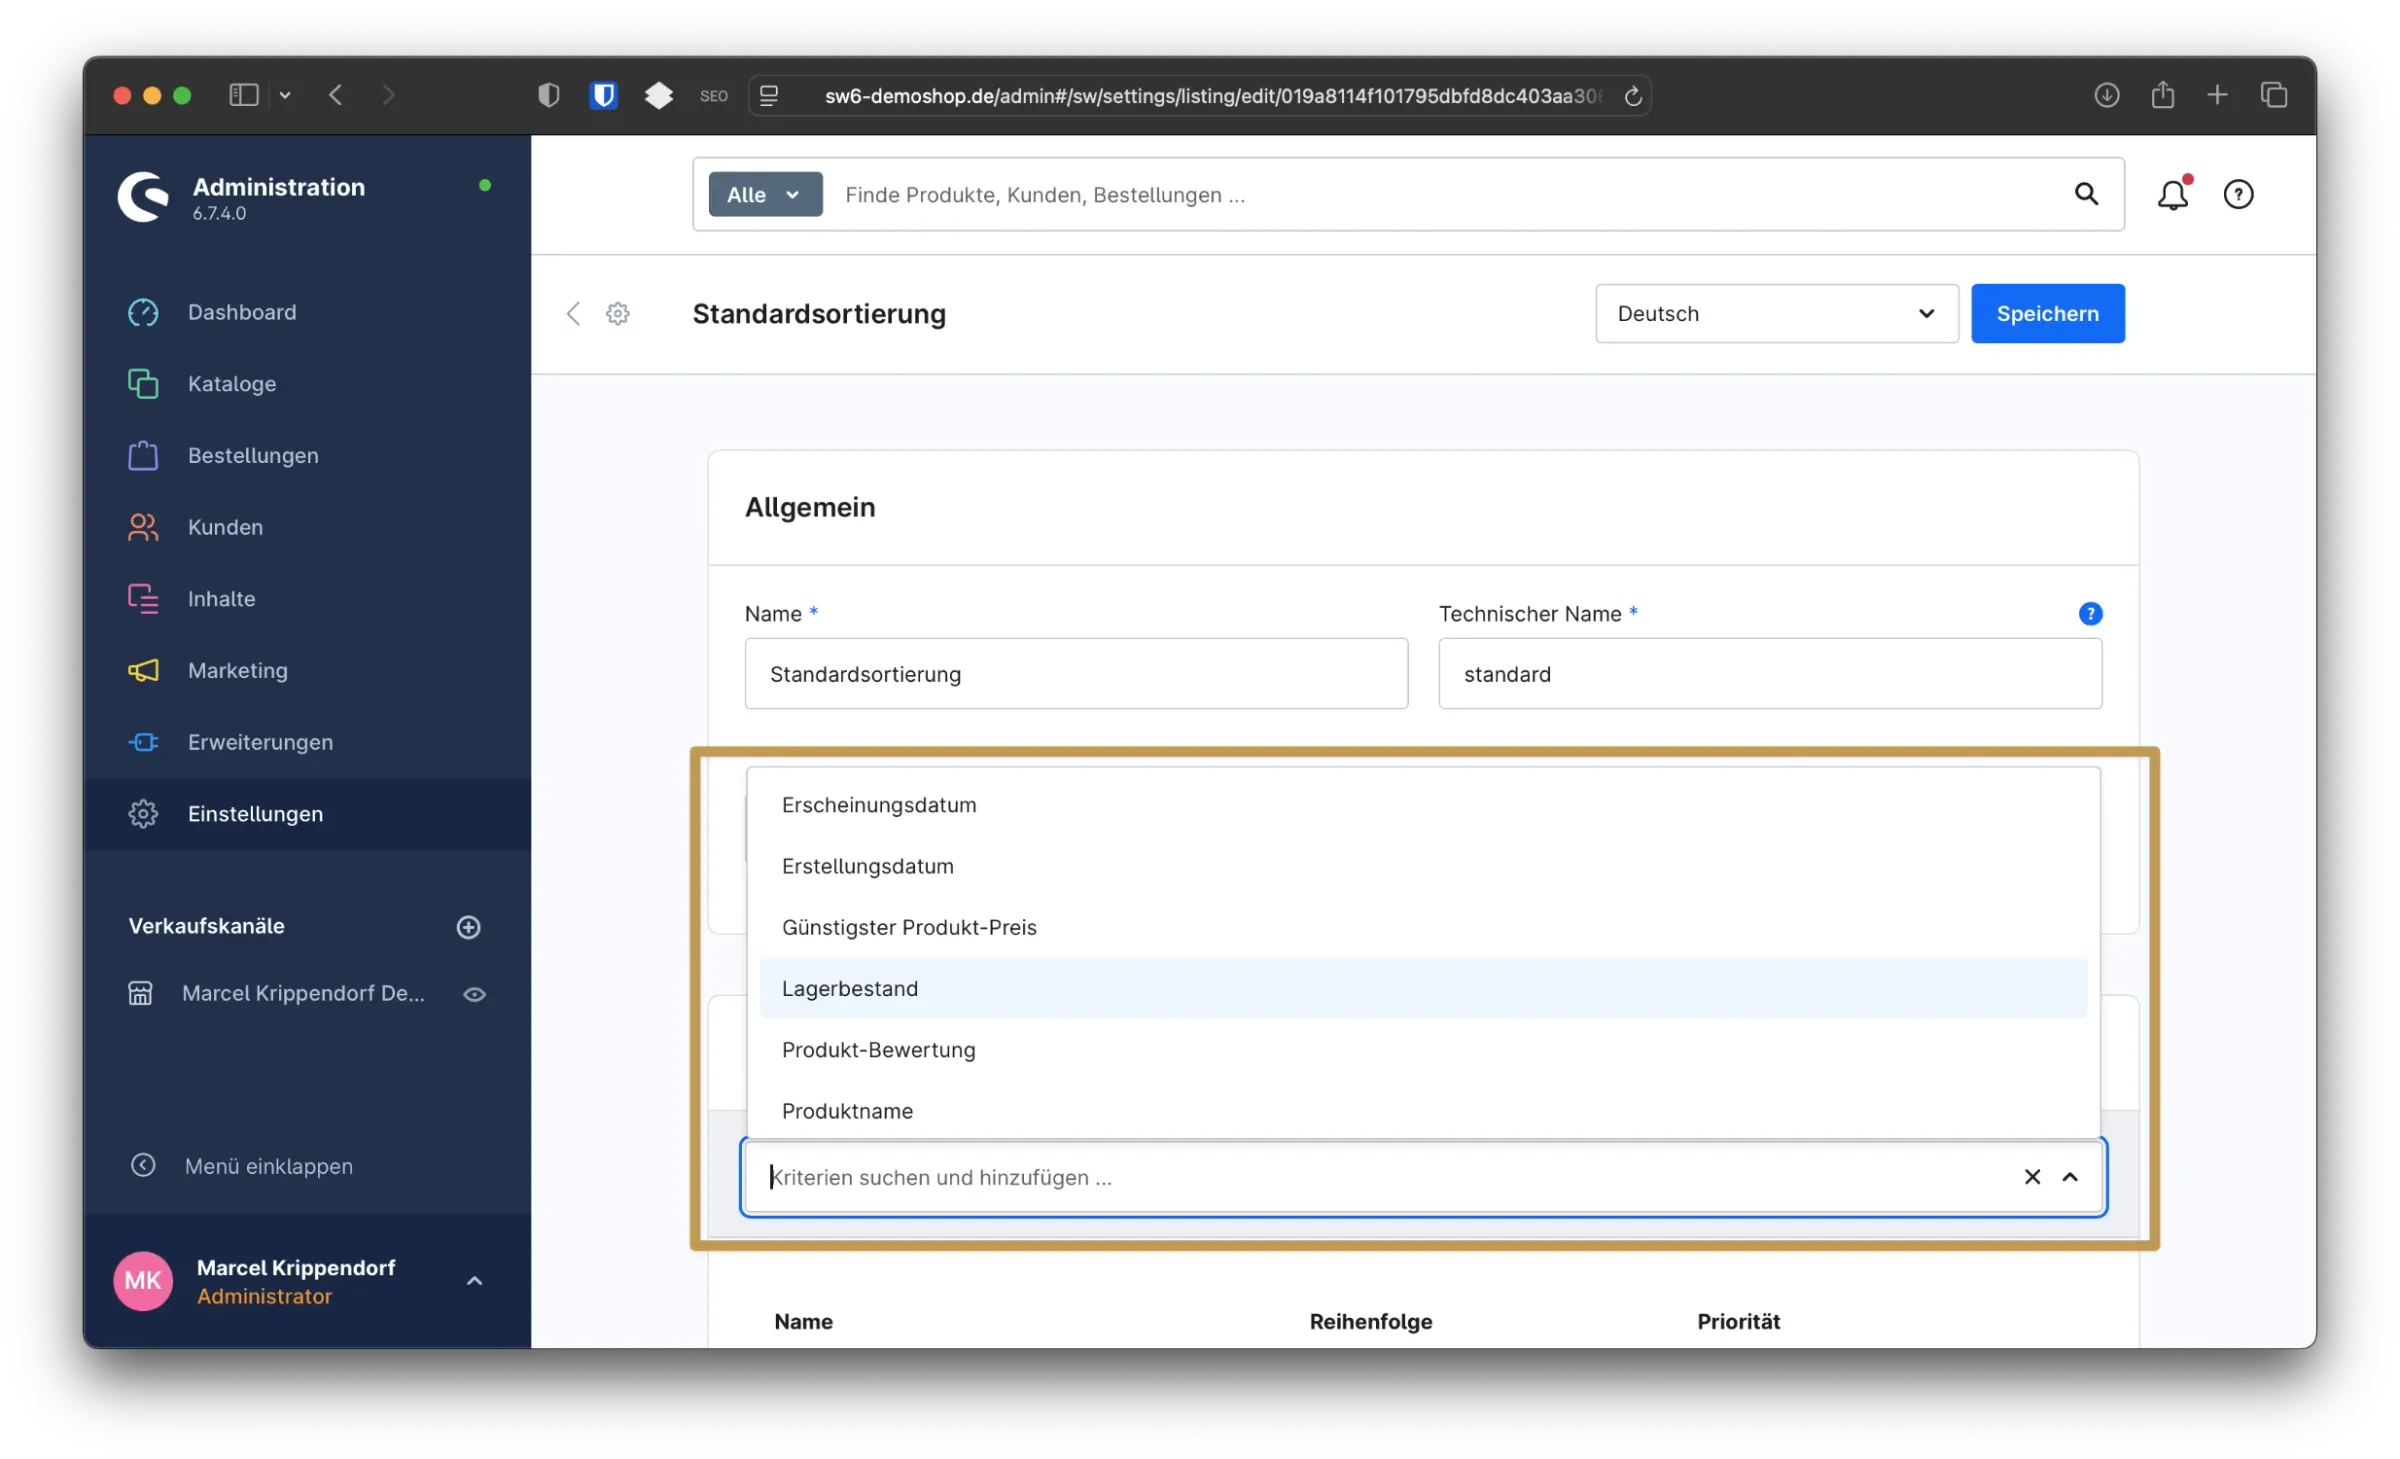This screenshot has height=1459, width=2400.
Task: Click Menü einklappen to collapse sidebar
Action: 268,1166
